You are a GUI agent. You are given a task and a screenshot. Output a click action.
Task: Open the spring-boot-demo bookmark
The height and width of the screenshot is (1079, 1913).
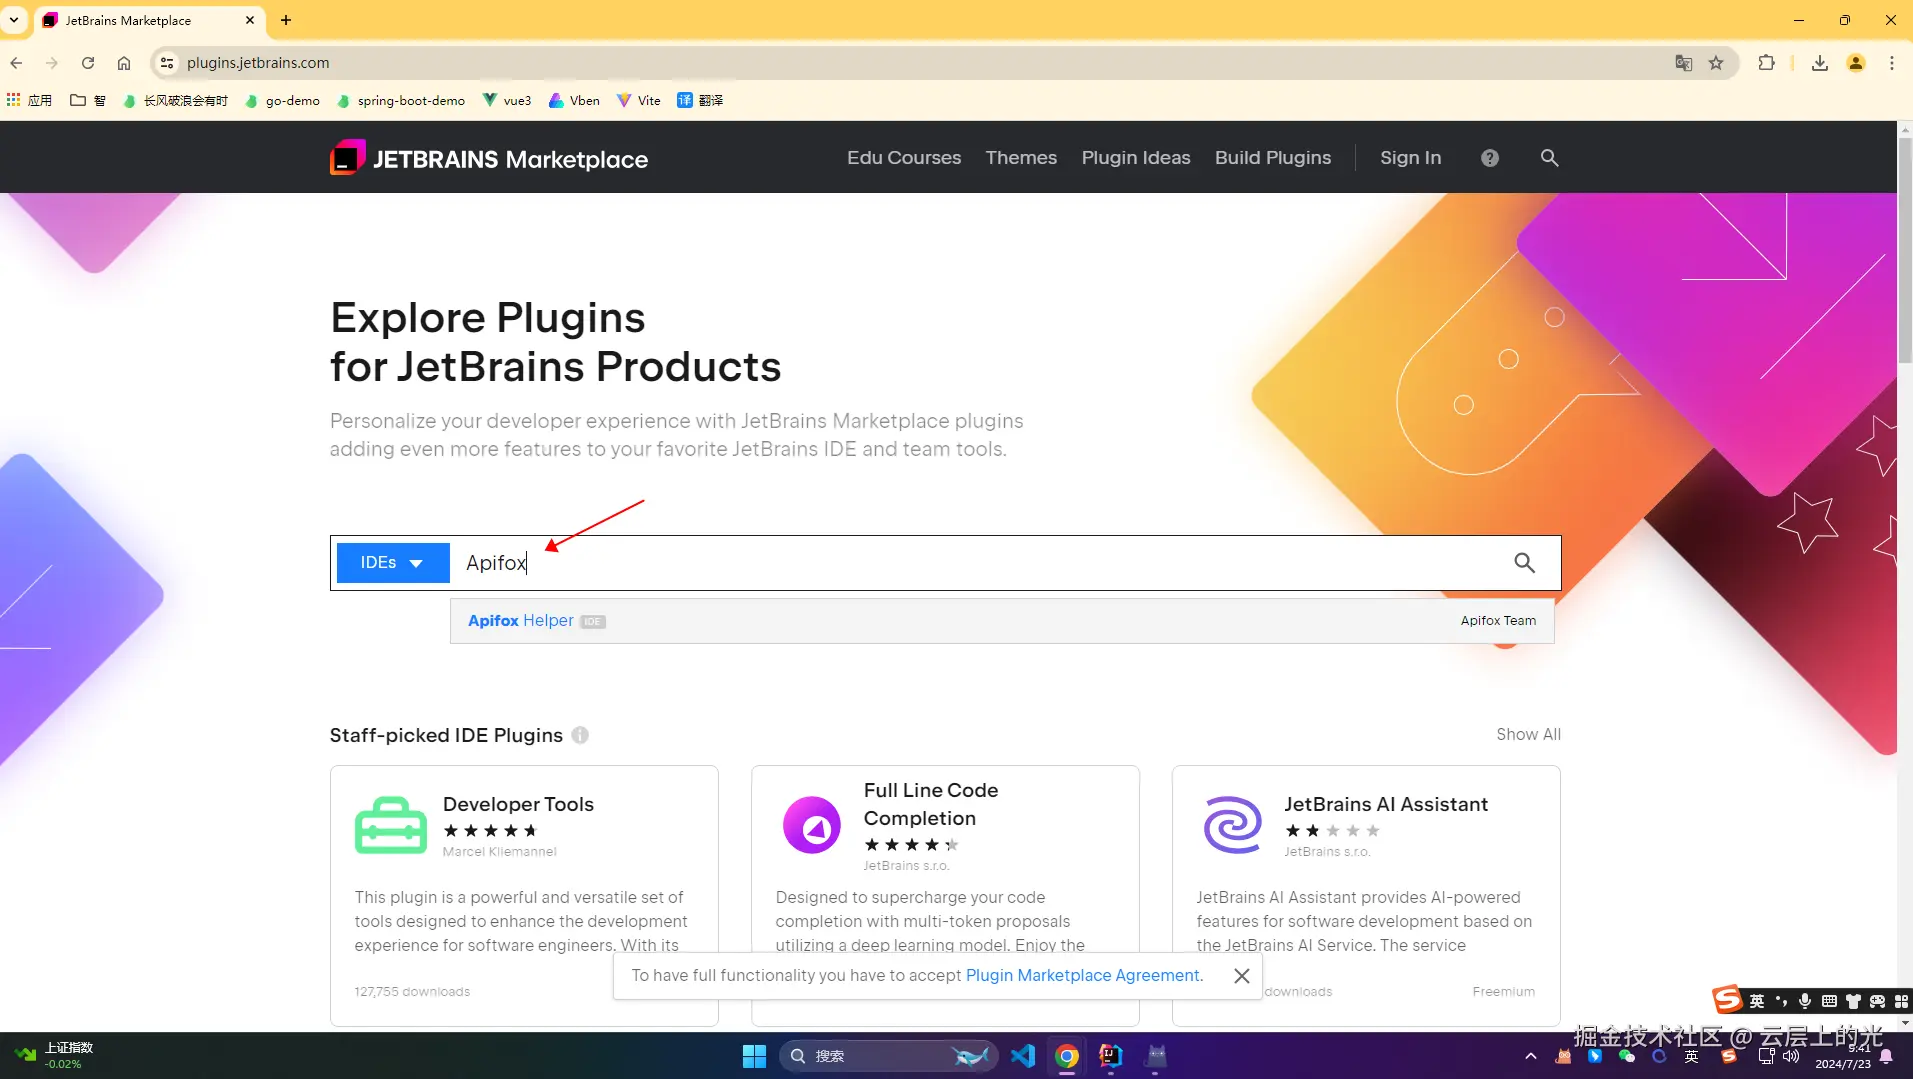pyautogui.click(x=401, y=100)
